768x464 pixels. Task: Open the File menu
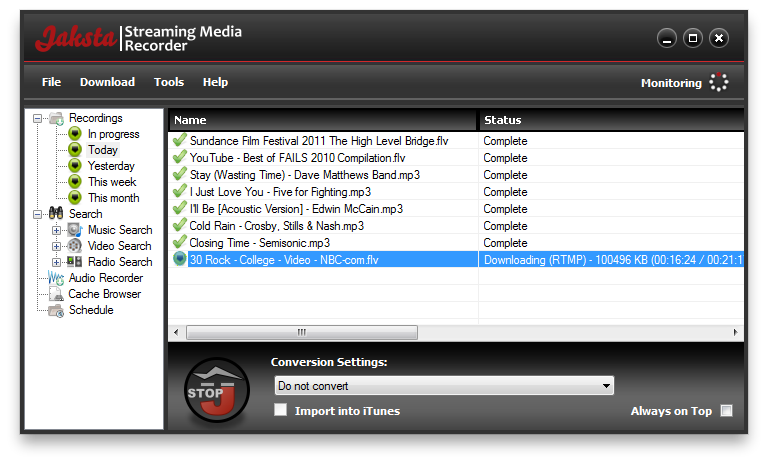click(x=51, y=82)
